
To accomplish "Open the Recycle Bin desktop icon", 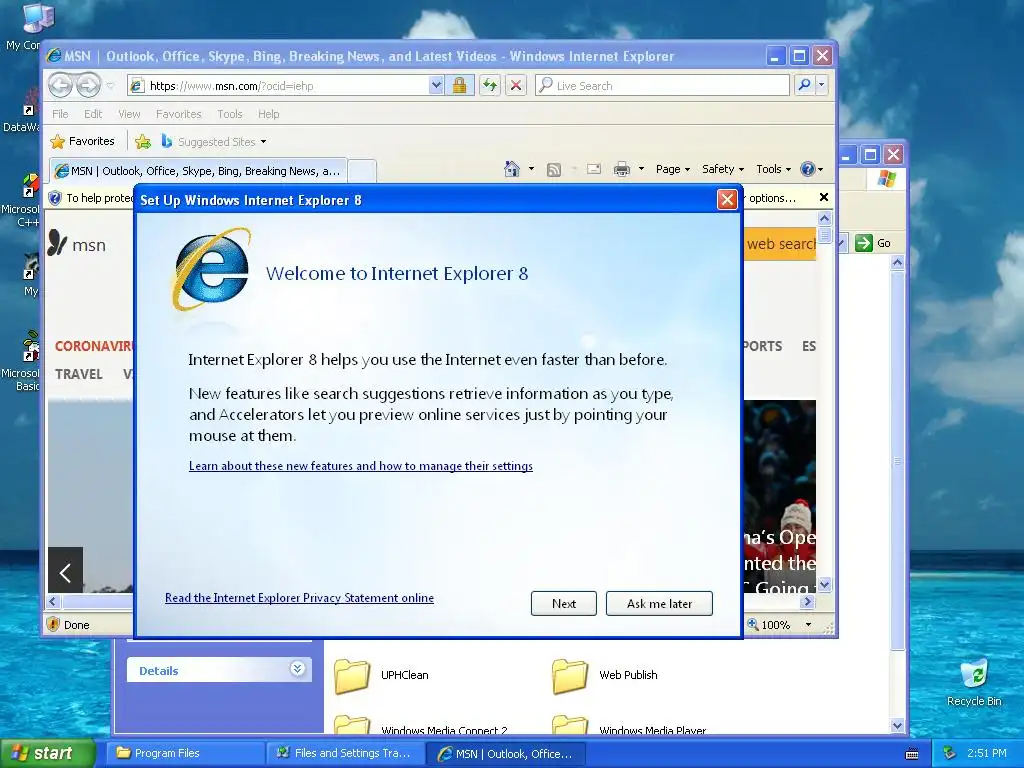I will tap(974, 683).
